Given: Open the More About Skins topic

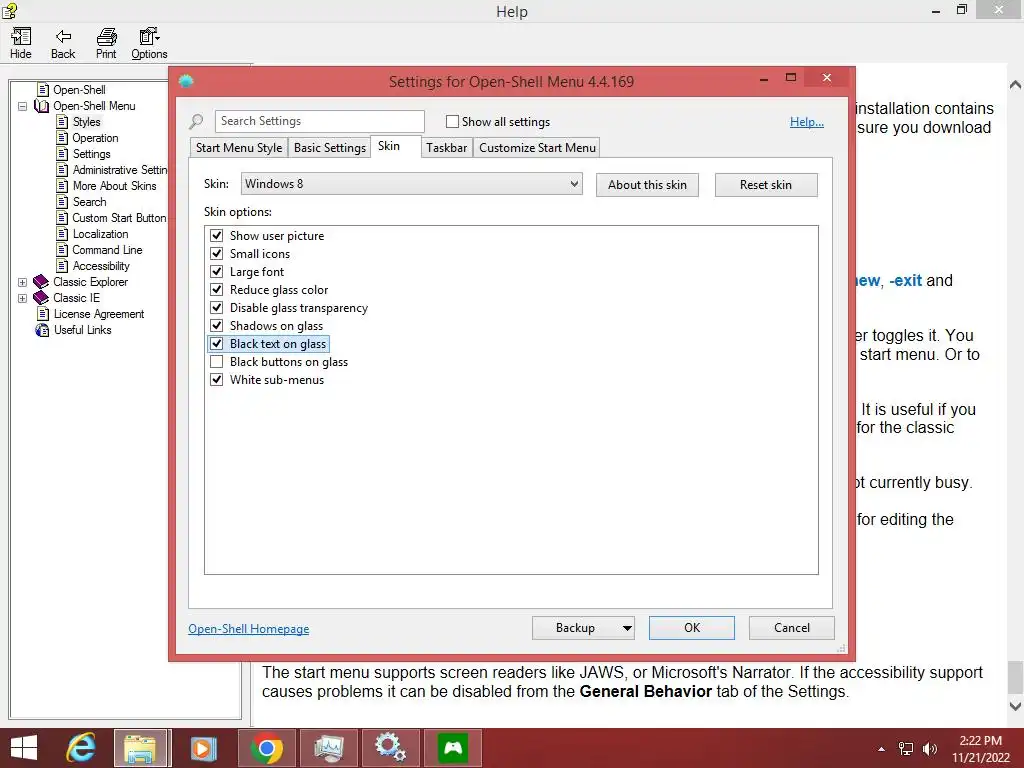Looking at the screenshot, I should [114, 185].
